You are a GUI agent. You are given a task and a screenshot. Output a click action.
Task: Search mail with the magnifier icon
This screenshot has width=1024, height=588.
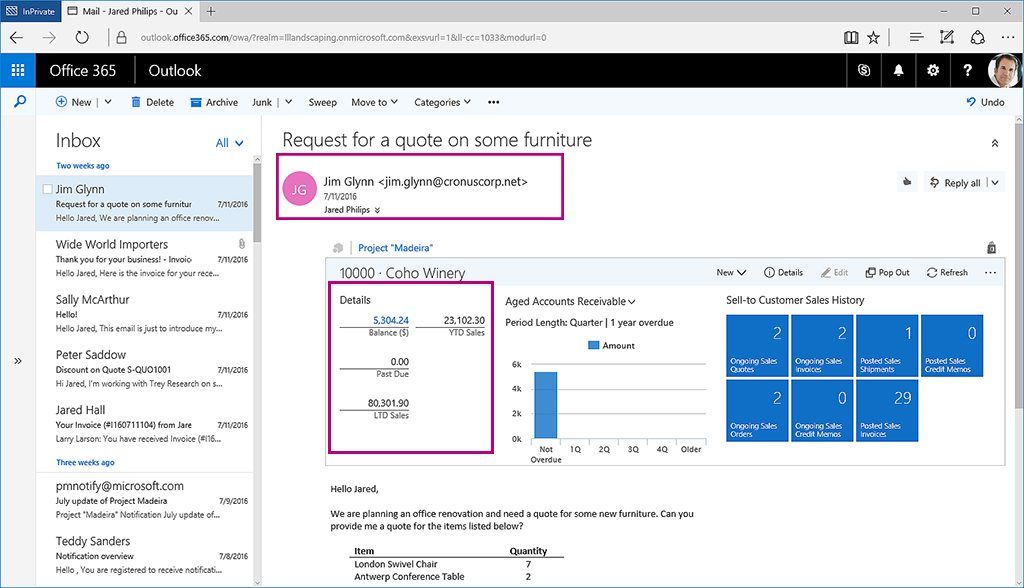pos(20,101)
